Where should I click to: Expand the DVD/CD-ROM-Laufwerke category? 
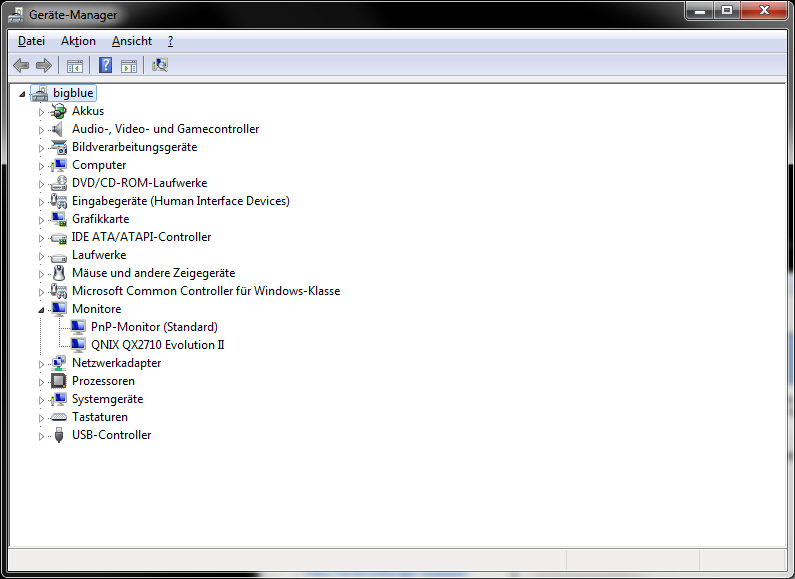click(42, 184)
